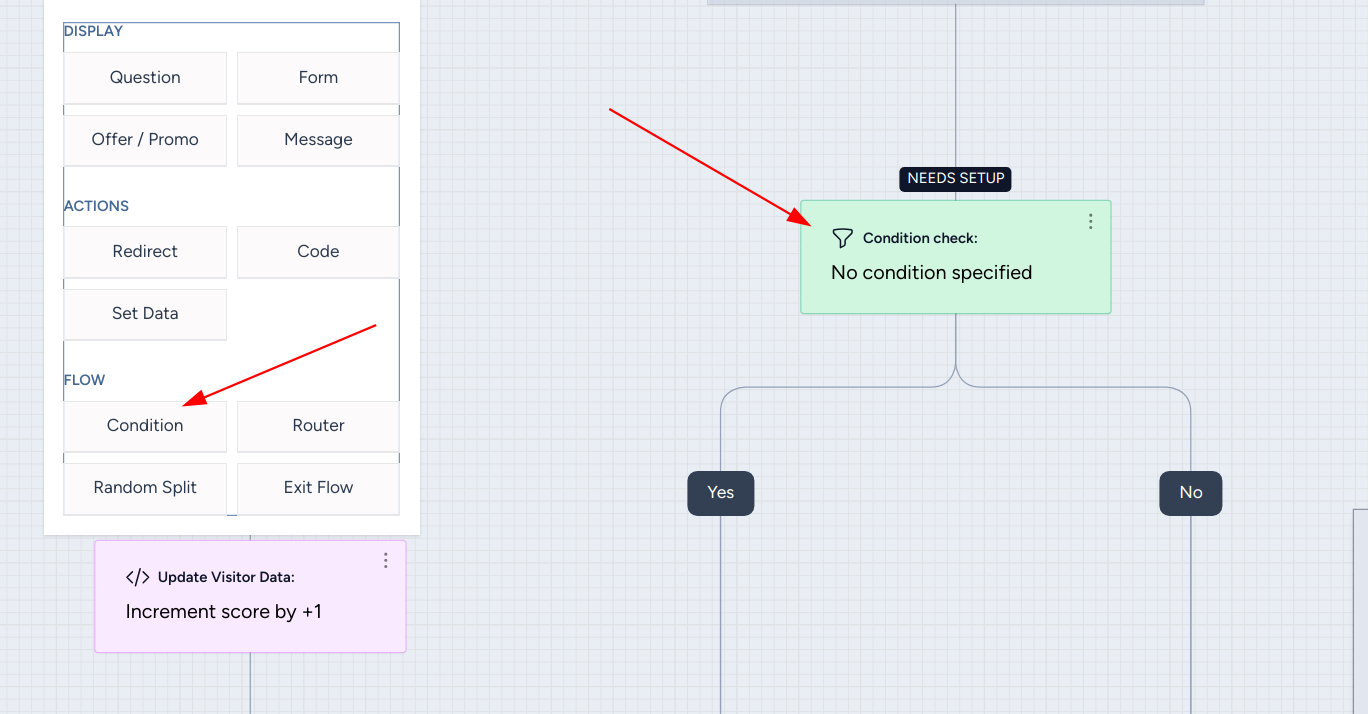The width and height of the screenshot is (1368, 714).
Task: Click the NEEDS SETUP badge
Action: (x=956, y=179)
